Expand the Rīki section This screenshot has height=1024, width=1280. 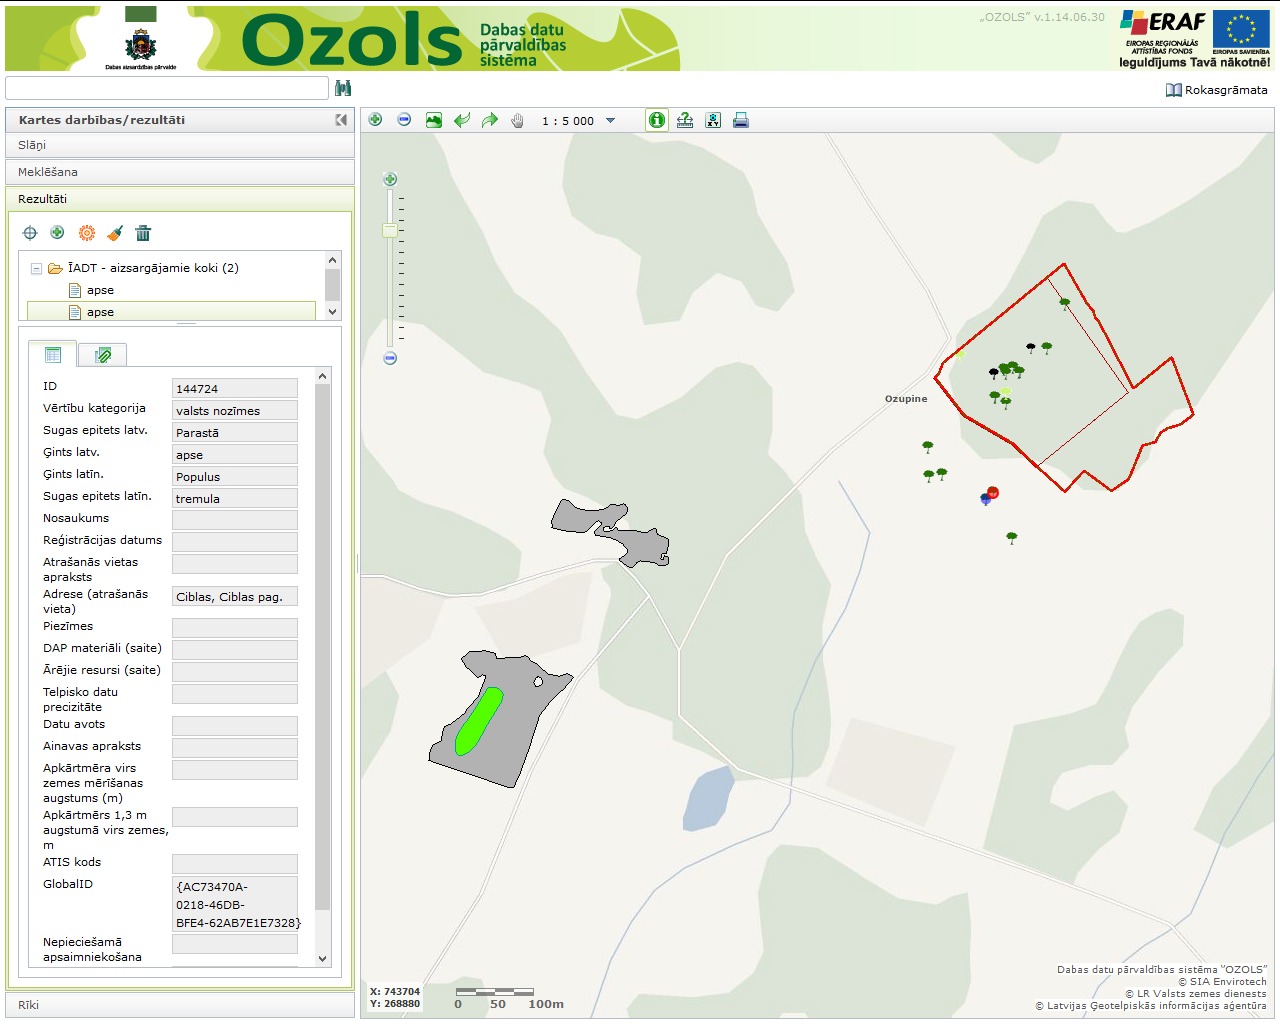click(180, 1005)
